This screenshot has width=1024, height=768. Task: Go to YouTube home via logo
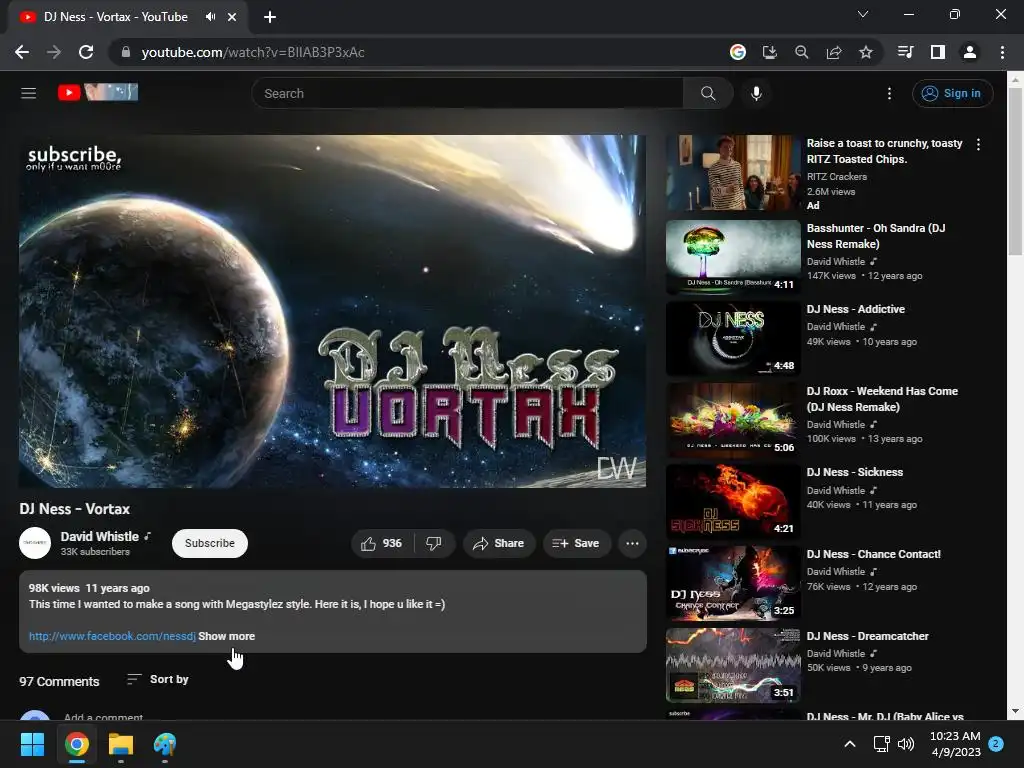97,92
